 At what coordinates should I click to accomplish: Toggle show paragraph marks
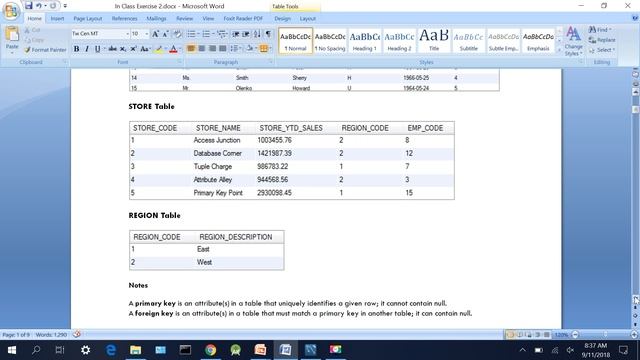point(268,34)
